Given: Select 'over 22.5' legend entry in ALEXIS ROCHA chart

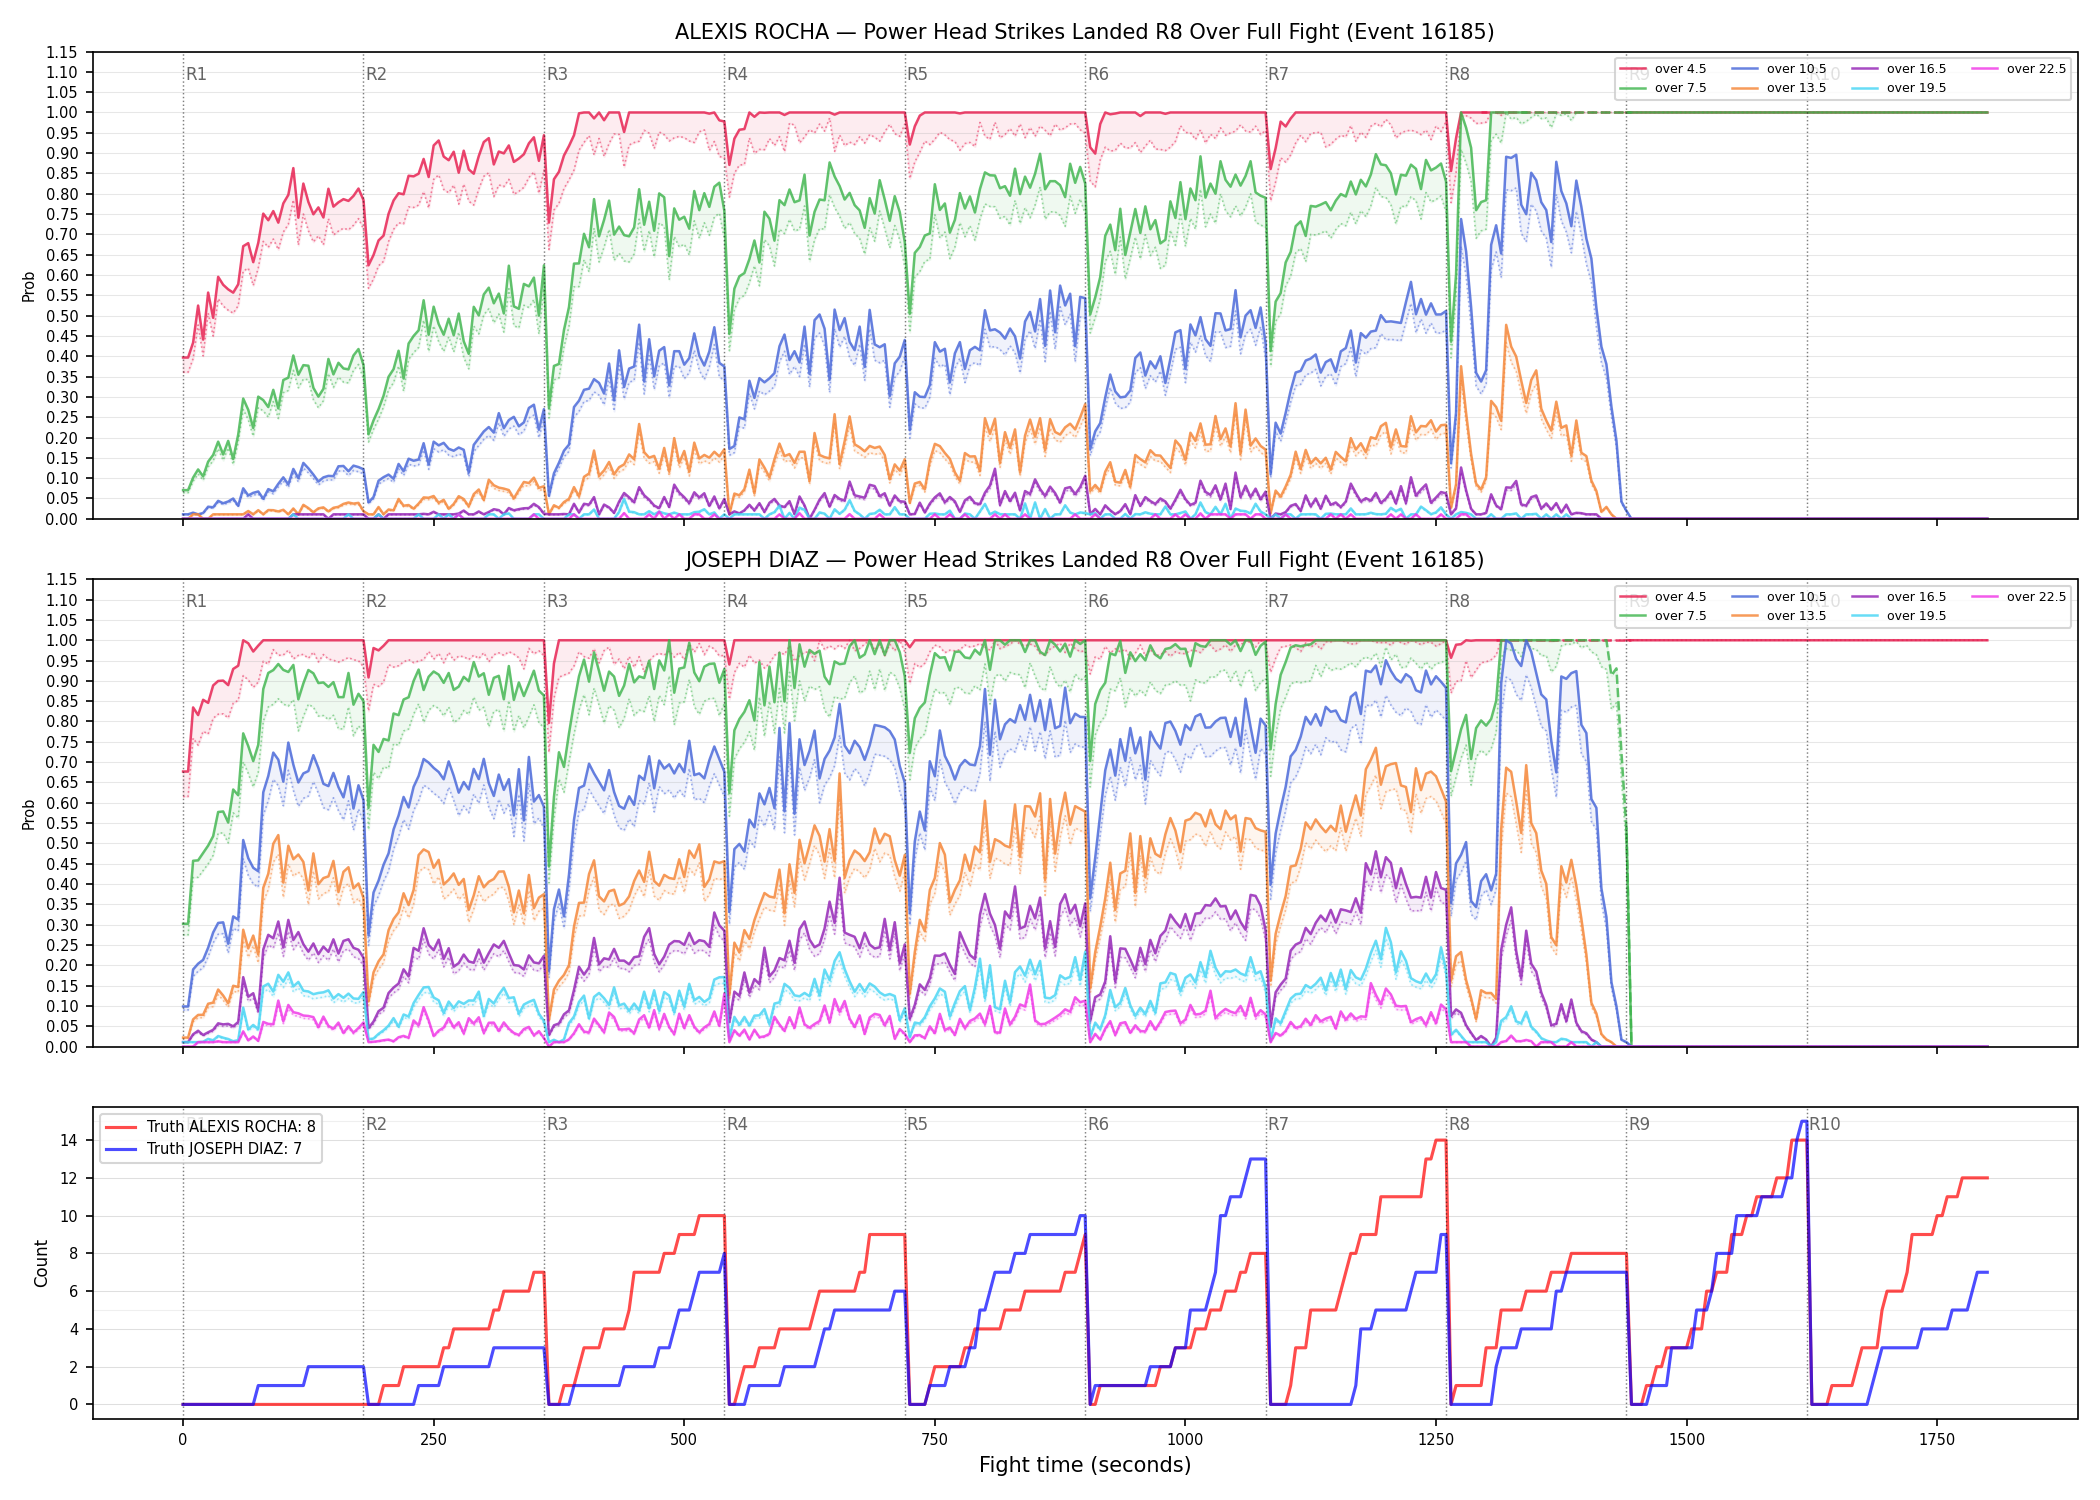Looking at the screenshot, I should coord(2018,69).
